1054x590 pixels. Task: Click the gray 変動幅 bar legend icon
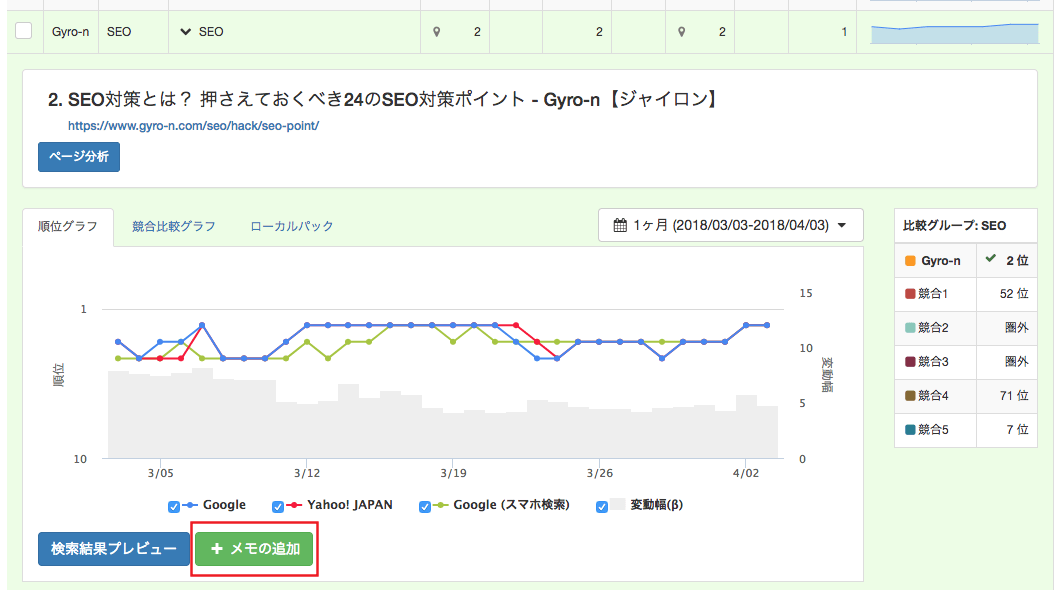(618, 505)
